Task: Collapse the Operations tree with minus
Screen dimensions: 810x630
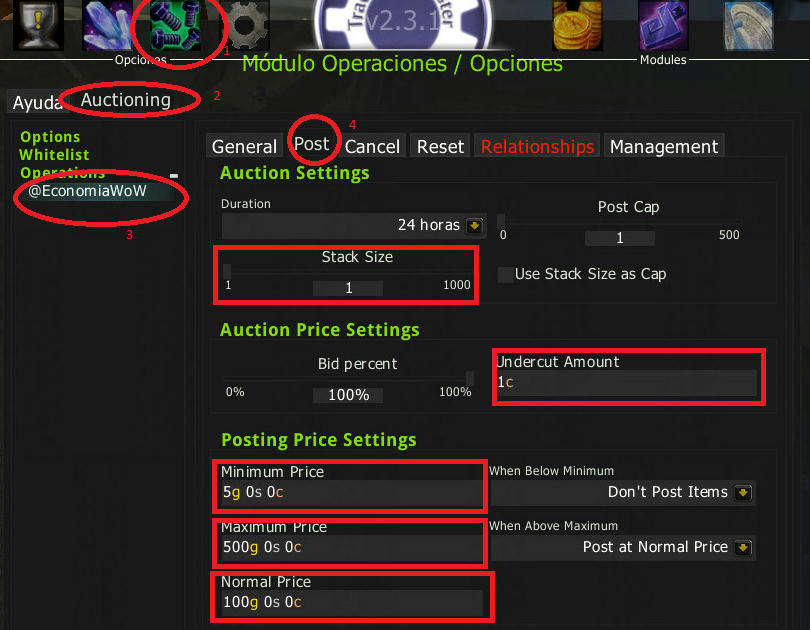Action: (x=174, y=176)
